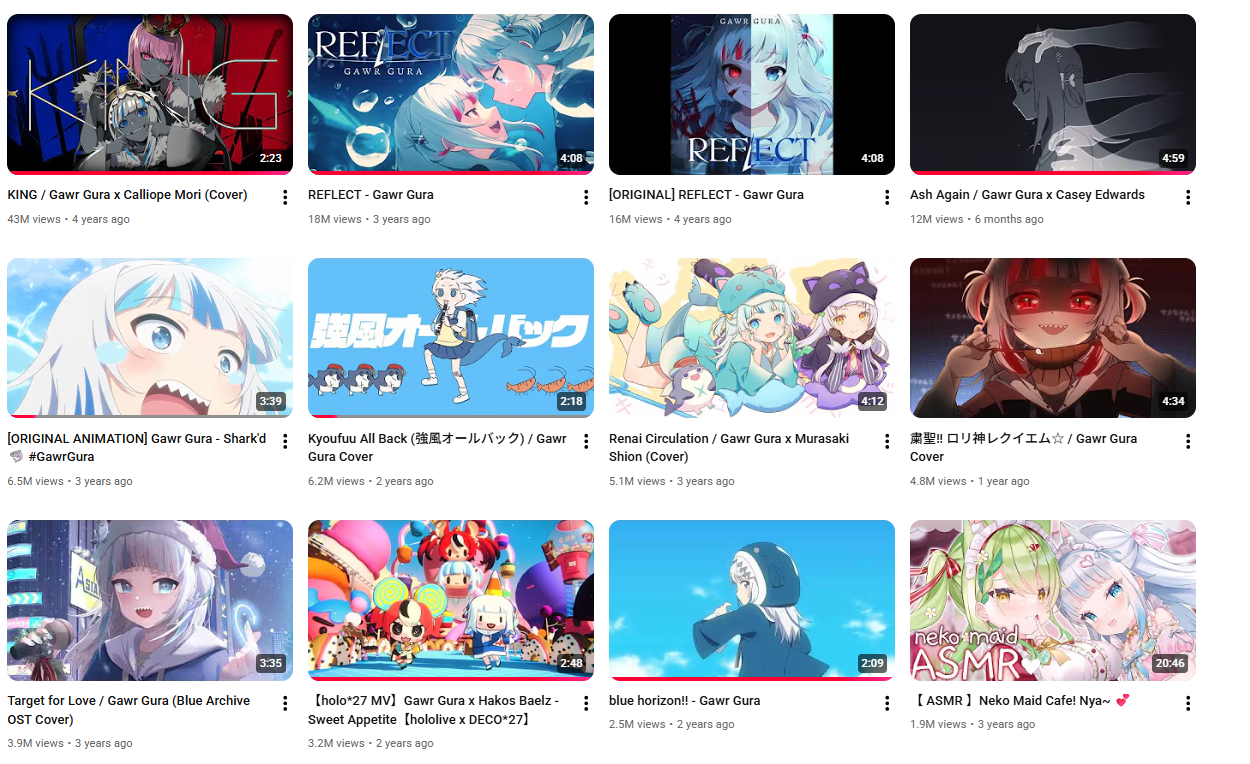
Task: Click the kebab icon next to Target for Love
Action: 285,703
